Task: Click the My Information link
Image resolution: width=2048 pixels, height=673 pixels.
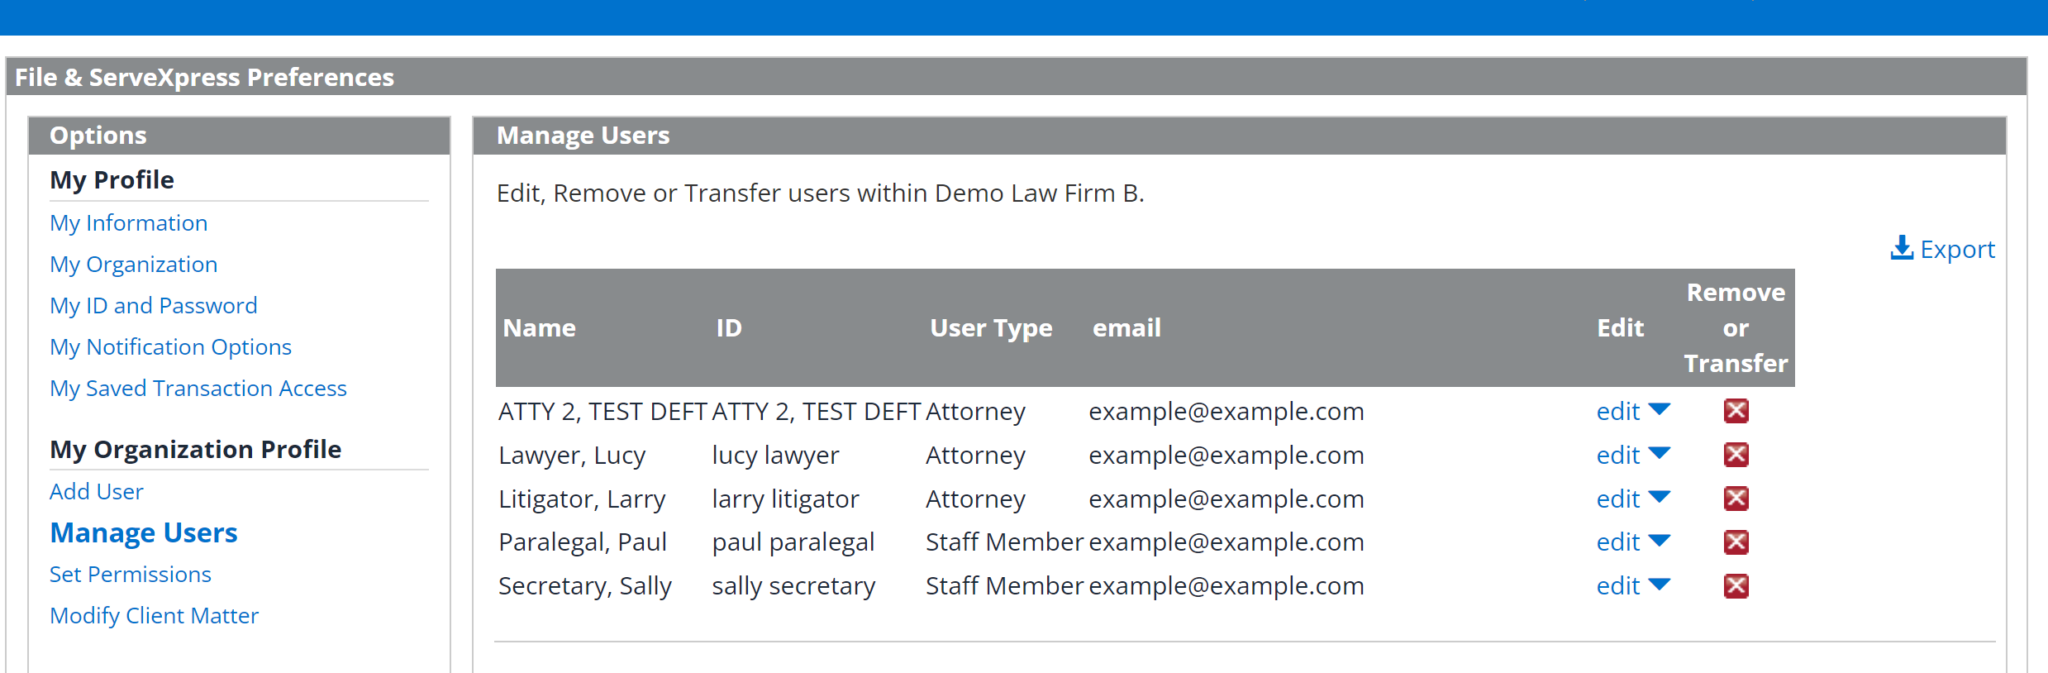Action: coord(128,222)
